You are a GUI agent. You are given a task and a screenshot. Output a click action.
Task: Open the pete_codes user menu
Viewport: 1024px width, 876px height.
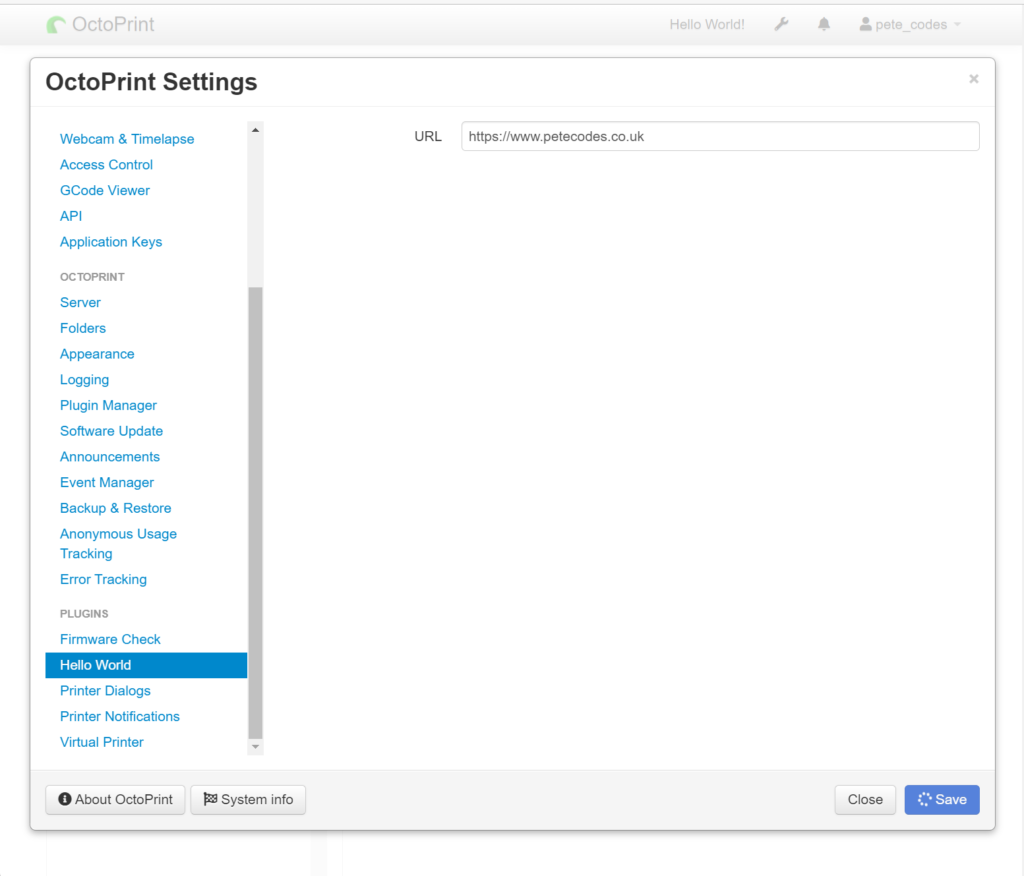click(x=910, y=24)
